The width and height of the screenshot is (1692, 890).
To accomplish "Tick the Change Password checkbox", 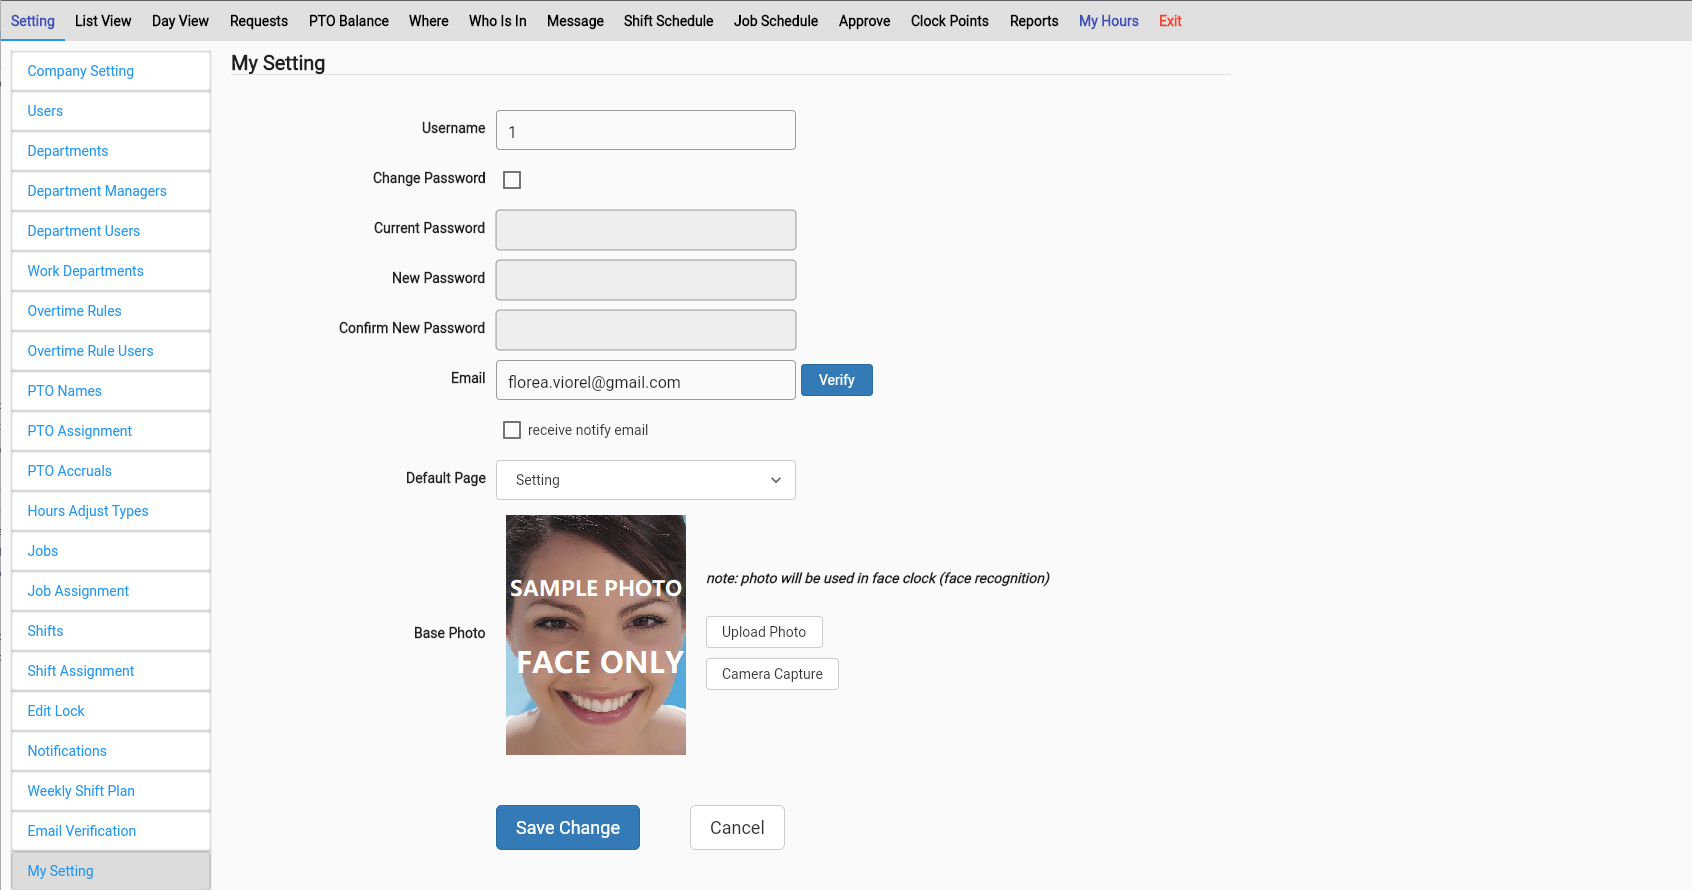I will pyautogui.click(x=512, y=180).
